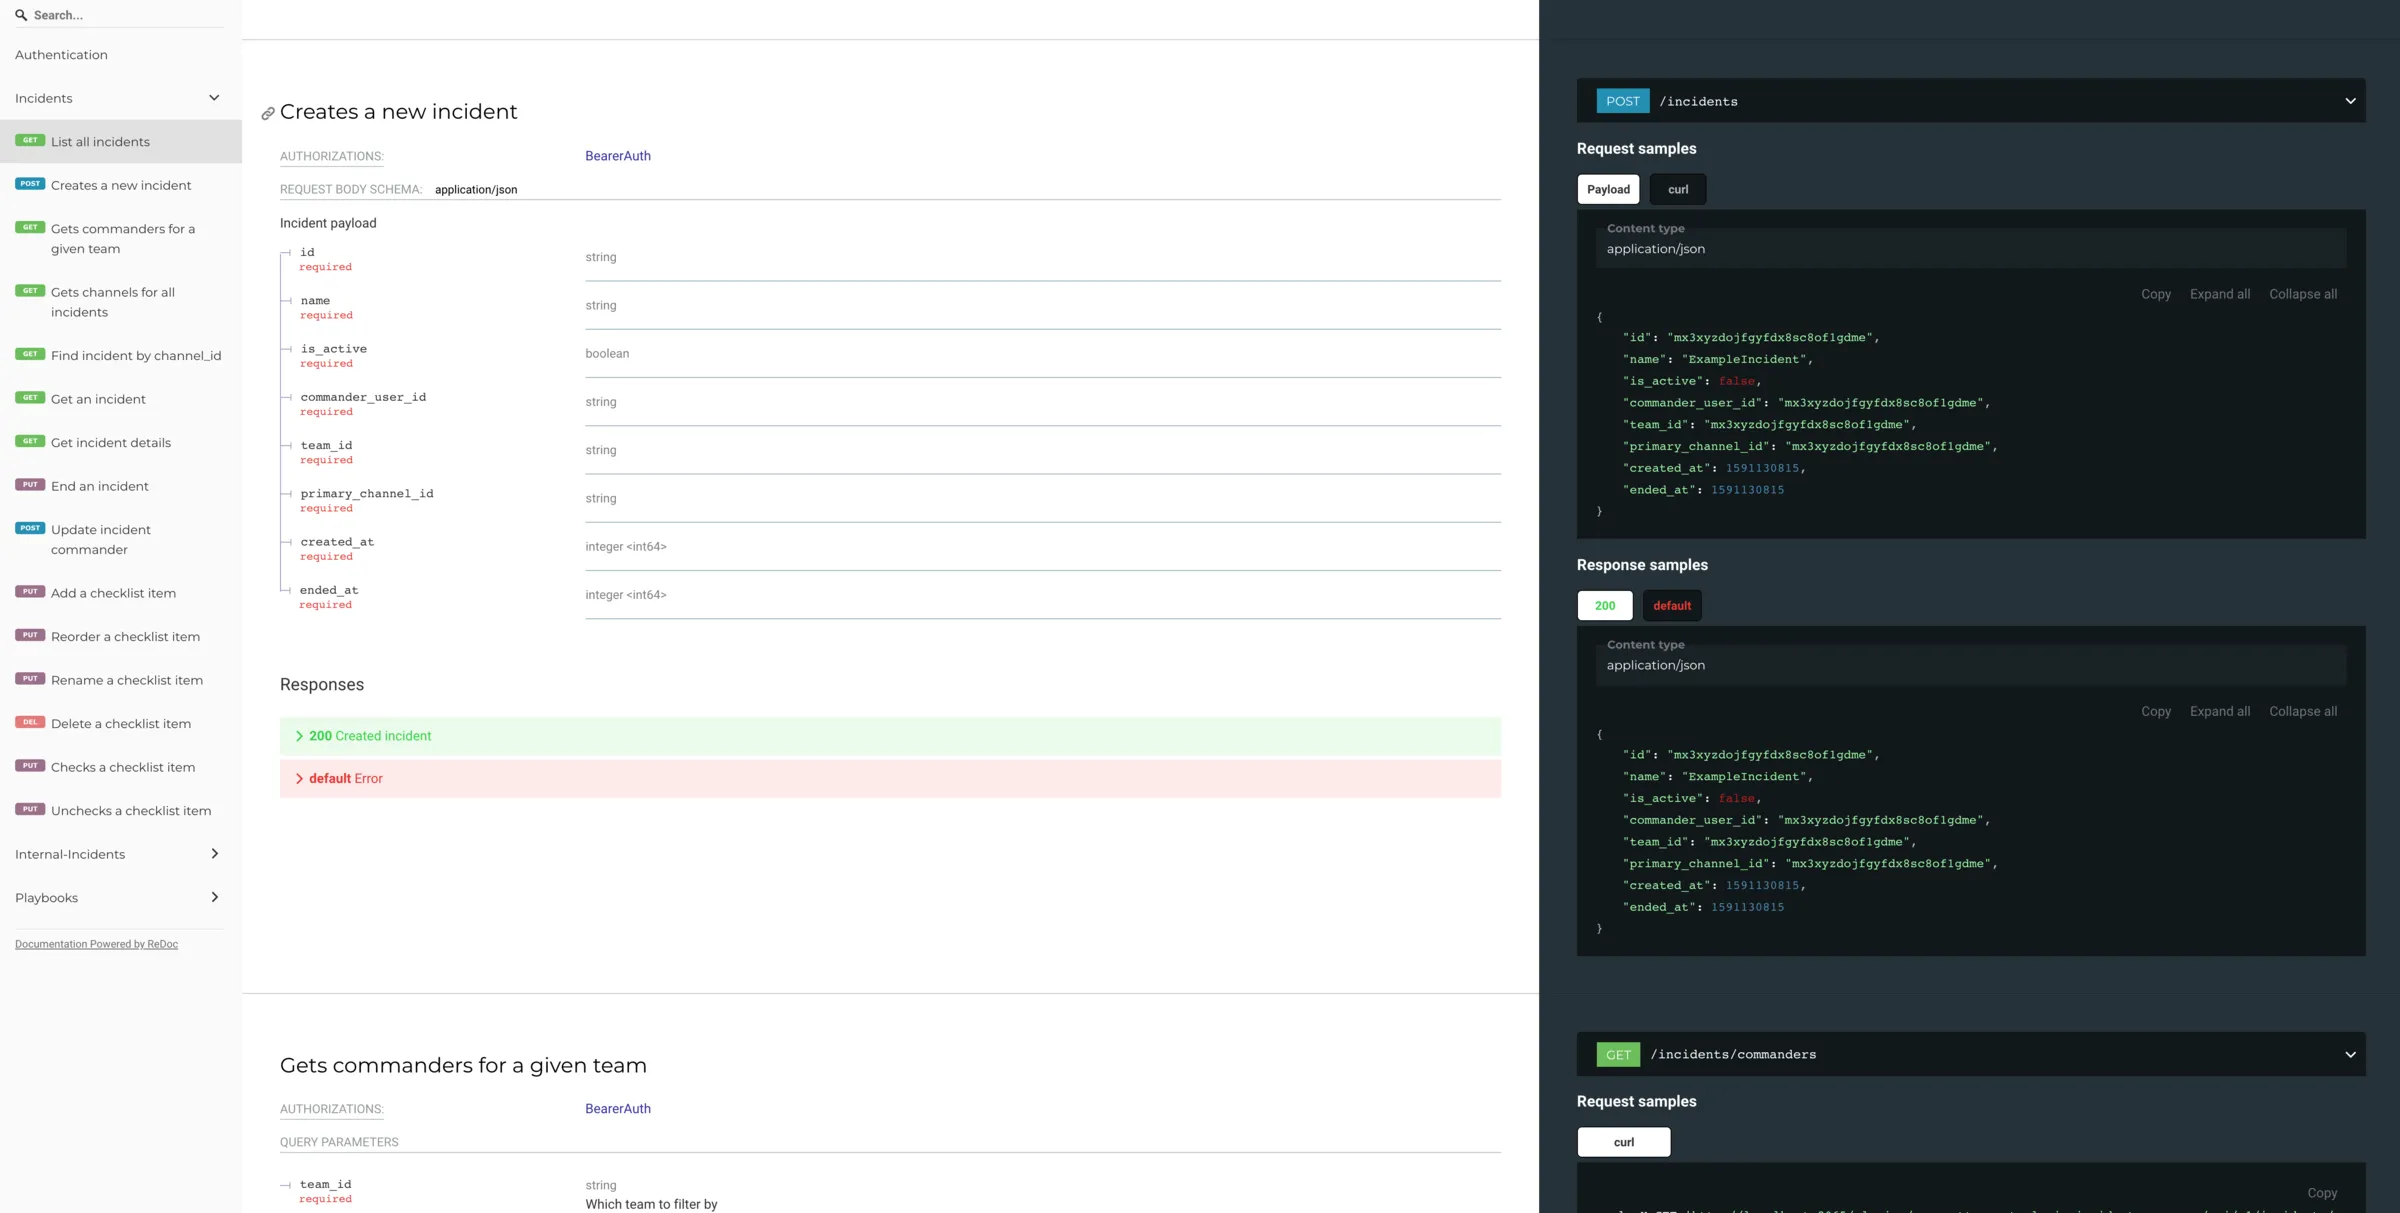
Task: Collapse all in response sample JSON
Action: [2303, 711]
